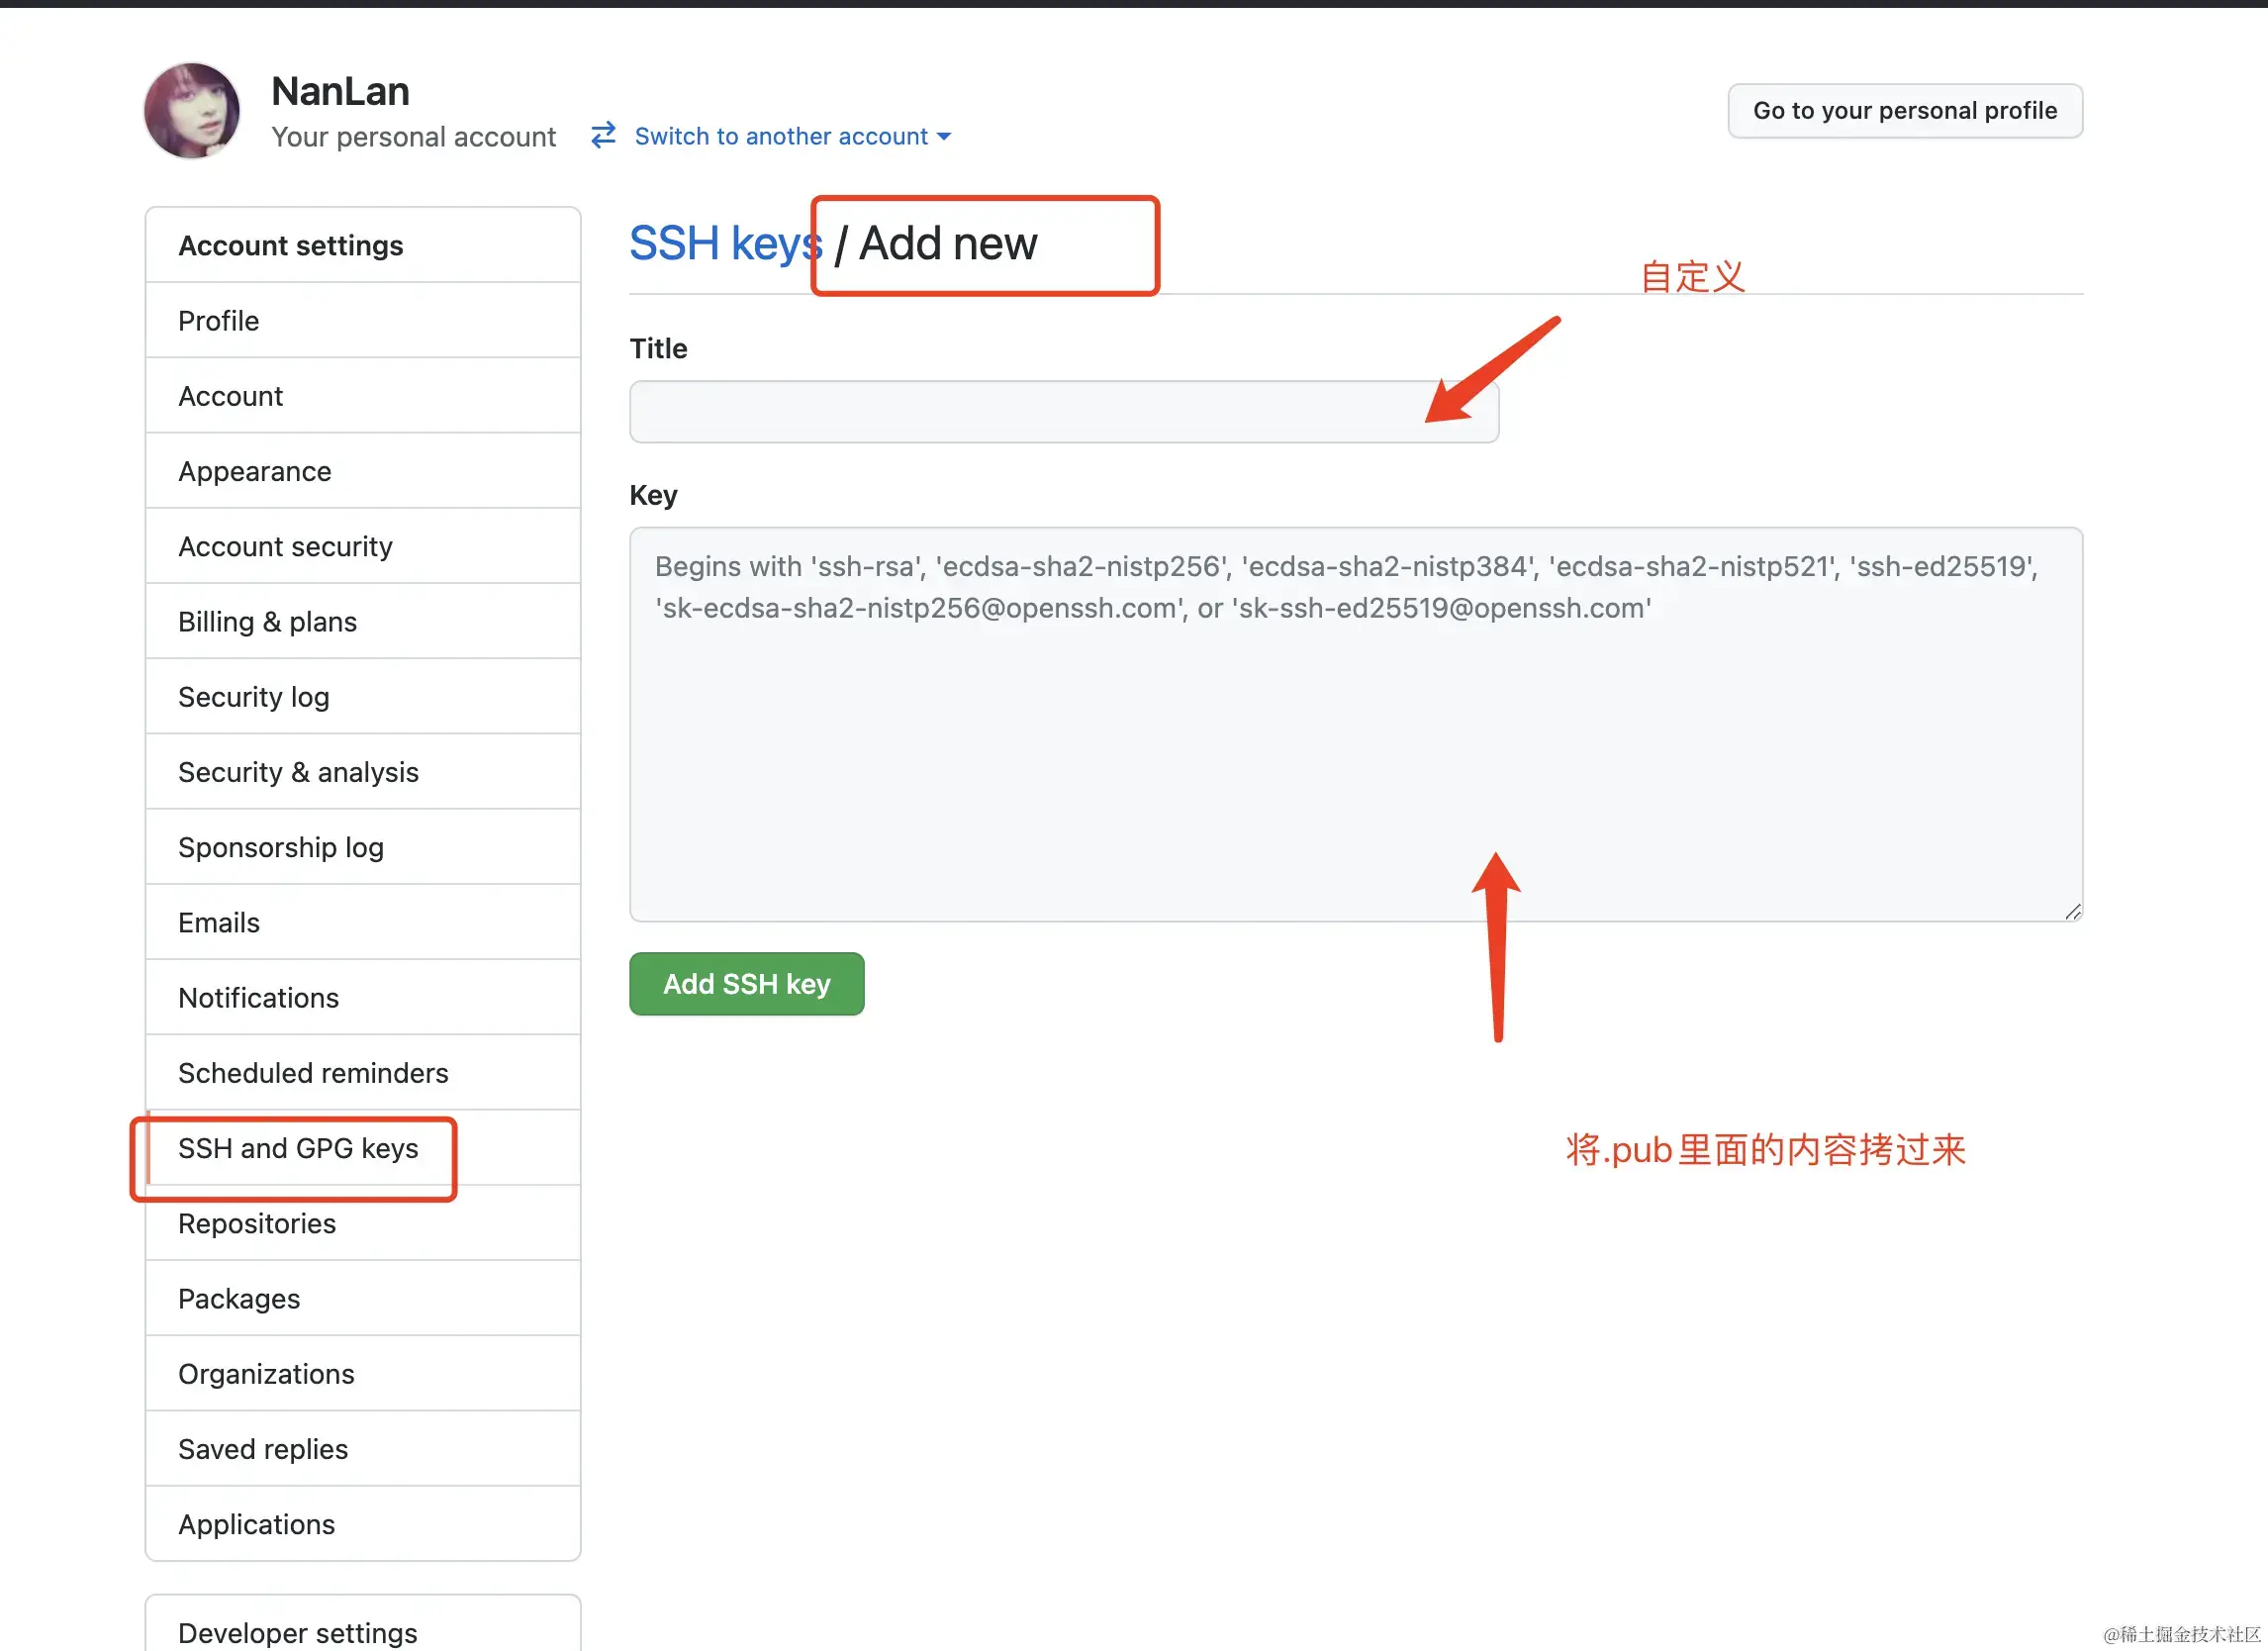Open Profile settings menu item
The height and width of the screenshot is (1651, 2268).
219,321
